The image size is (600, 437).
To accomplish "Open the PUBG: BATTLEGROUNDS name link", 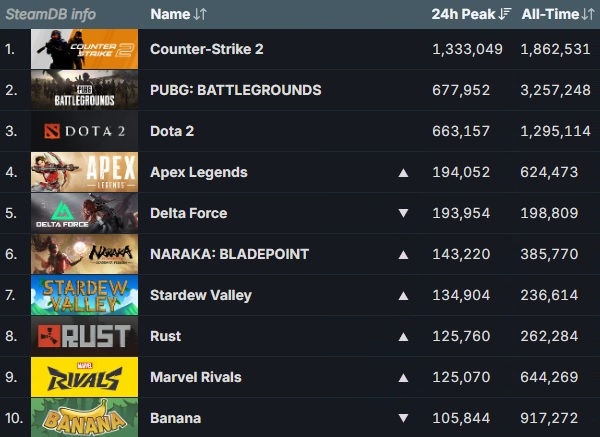I will tap(236, 90).
